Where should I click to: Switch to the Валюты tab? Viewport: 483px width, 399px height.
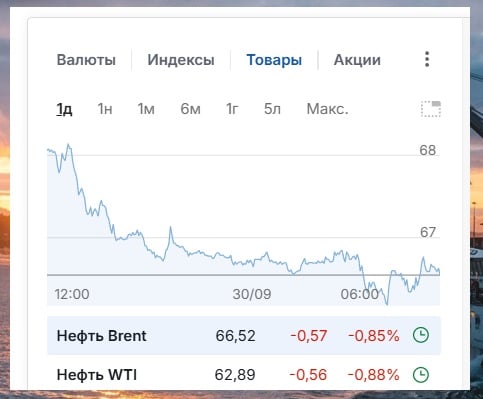[86, 60]
